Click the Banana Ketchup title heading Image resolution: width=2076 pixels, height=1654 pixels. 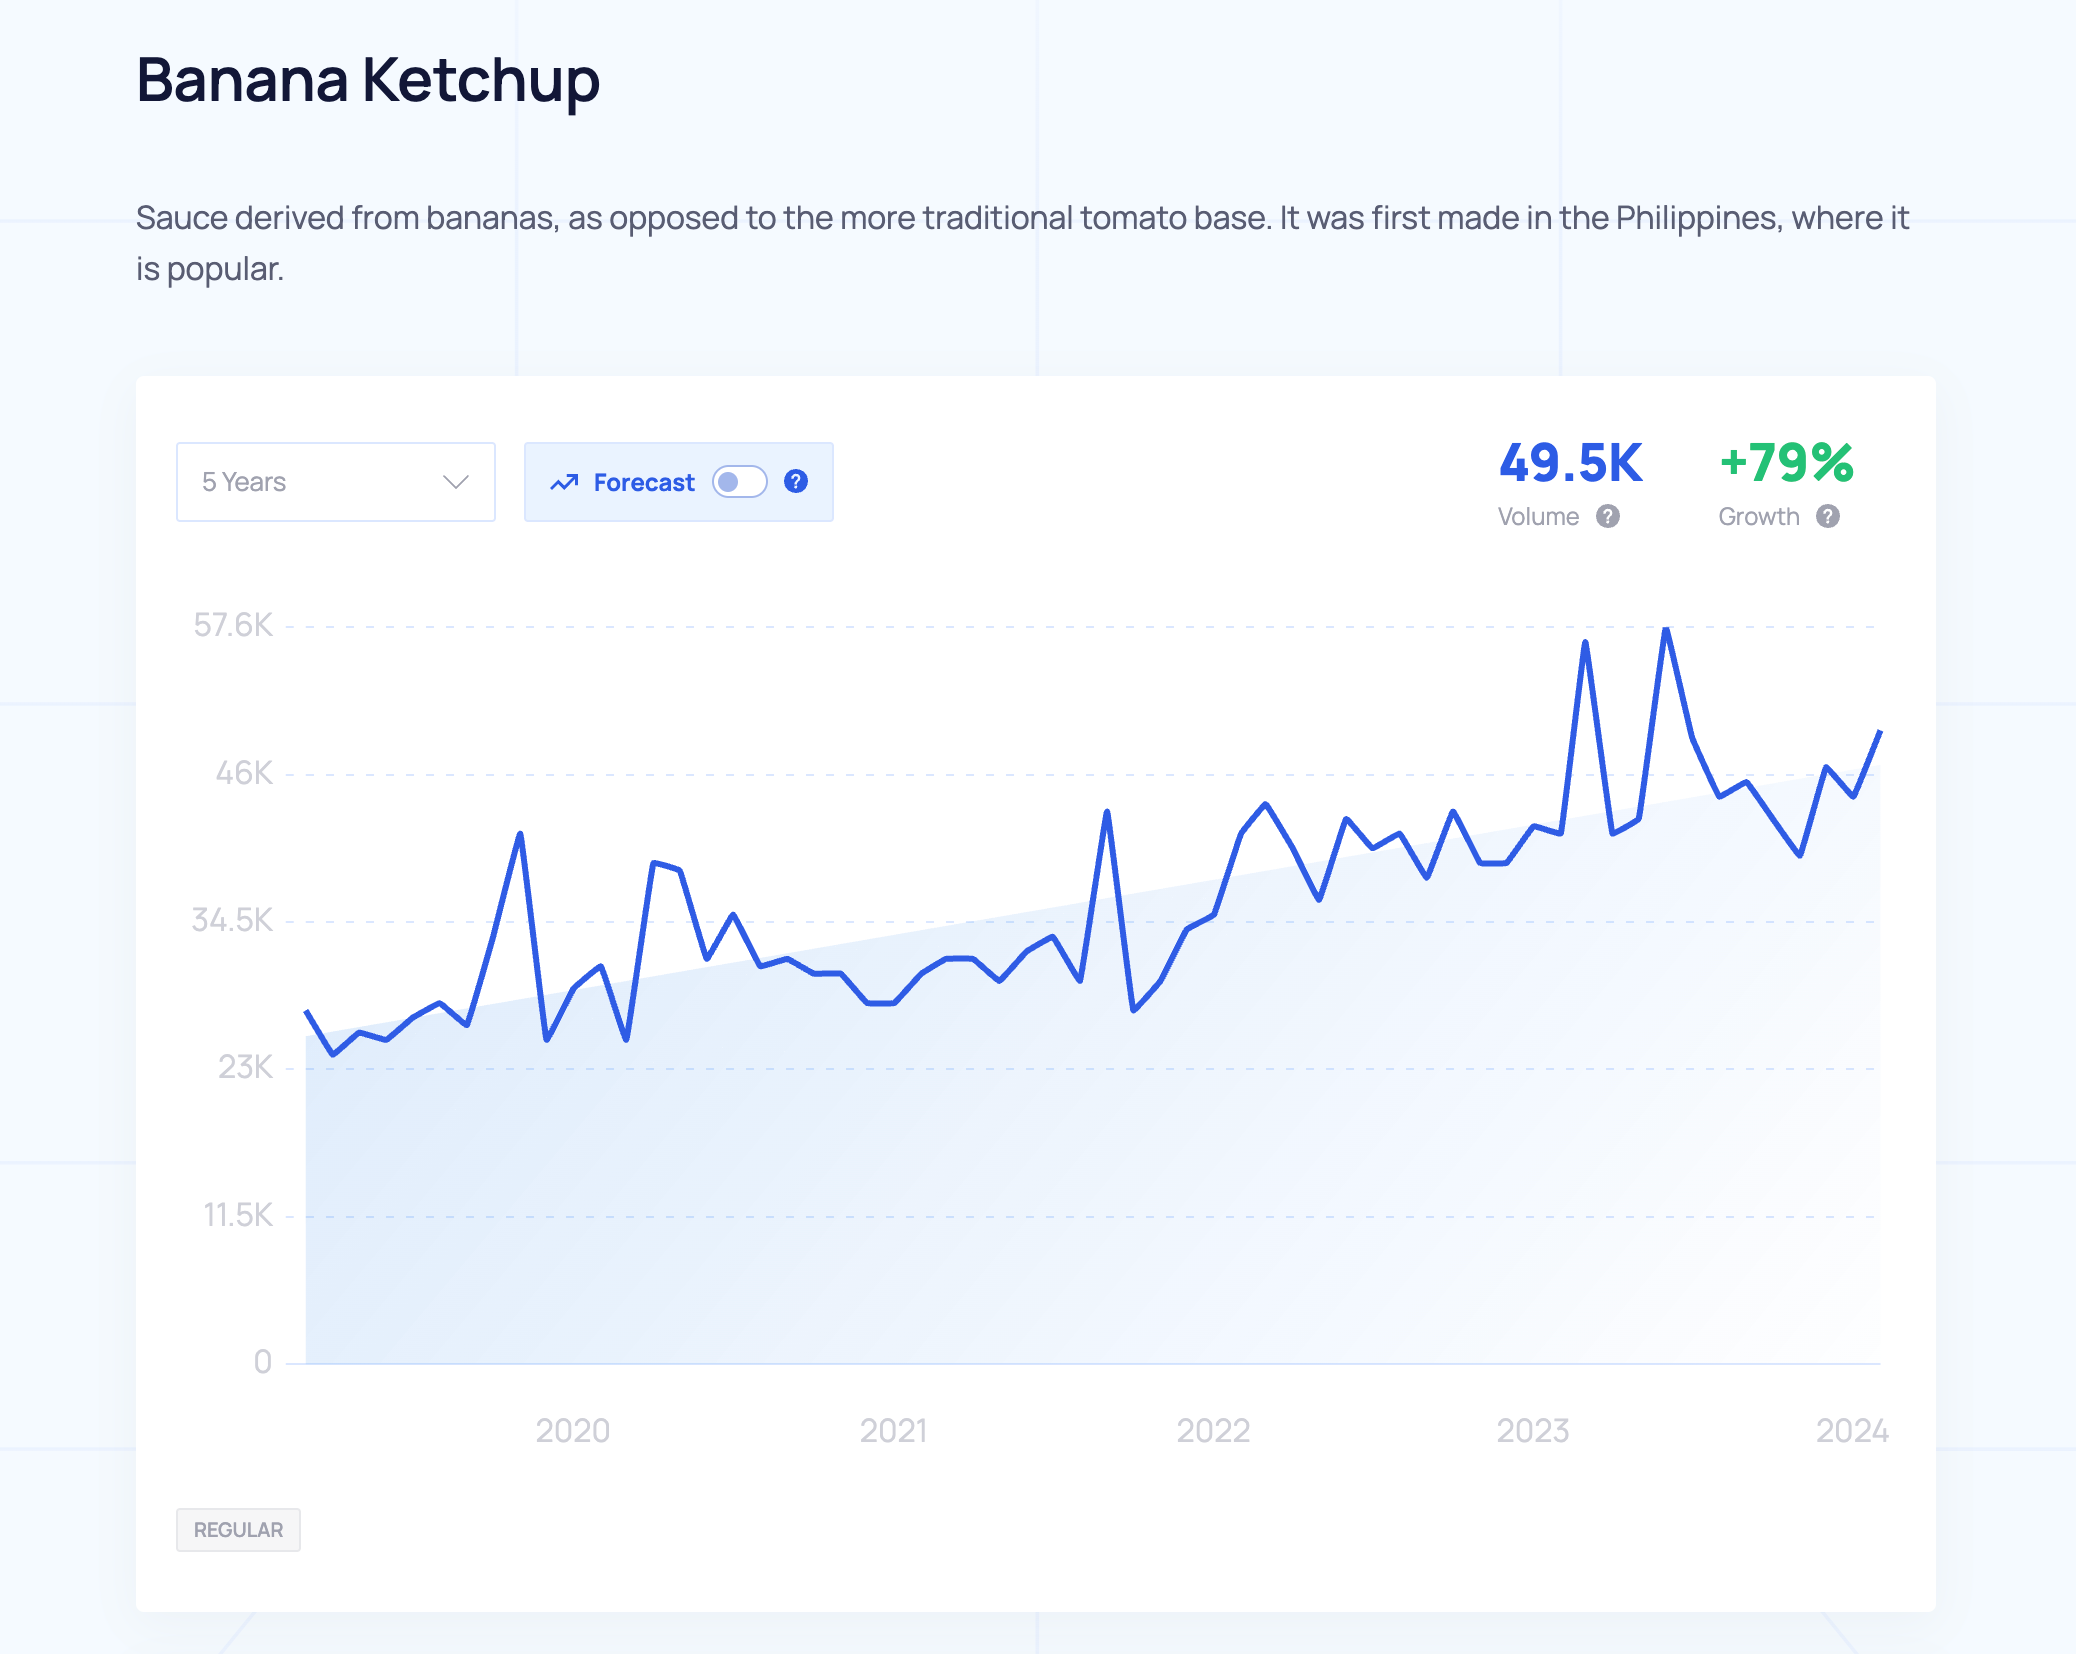(x=368, y=80)
